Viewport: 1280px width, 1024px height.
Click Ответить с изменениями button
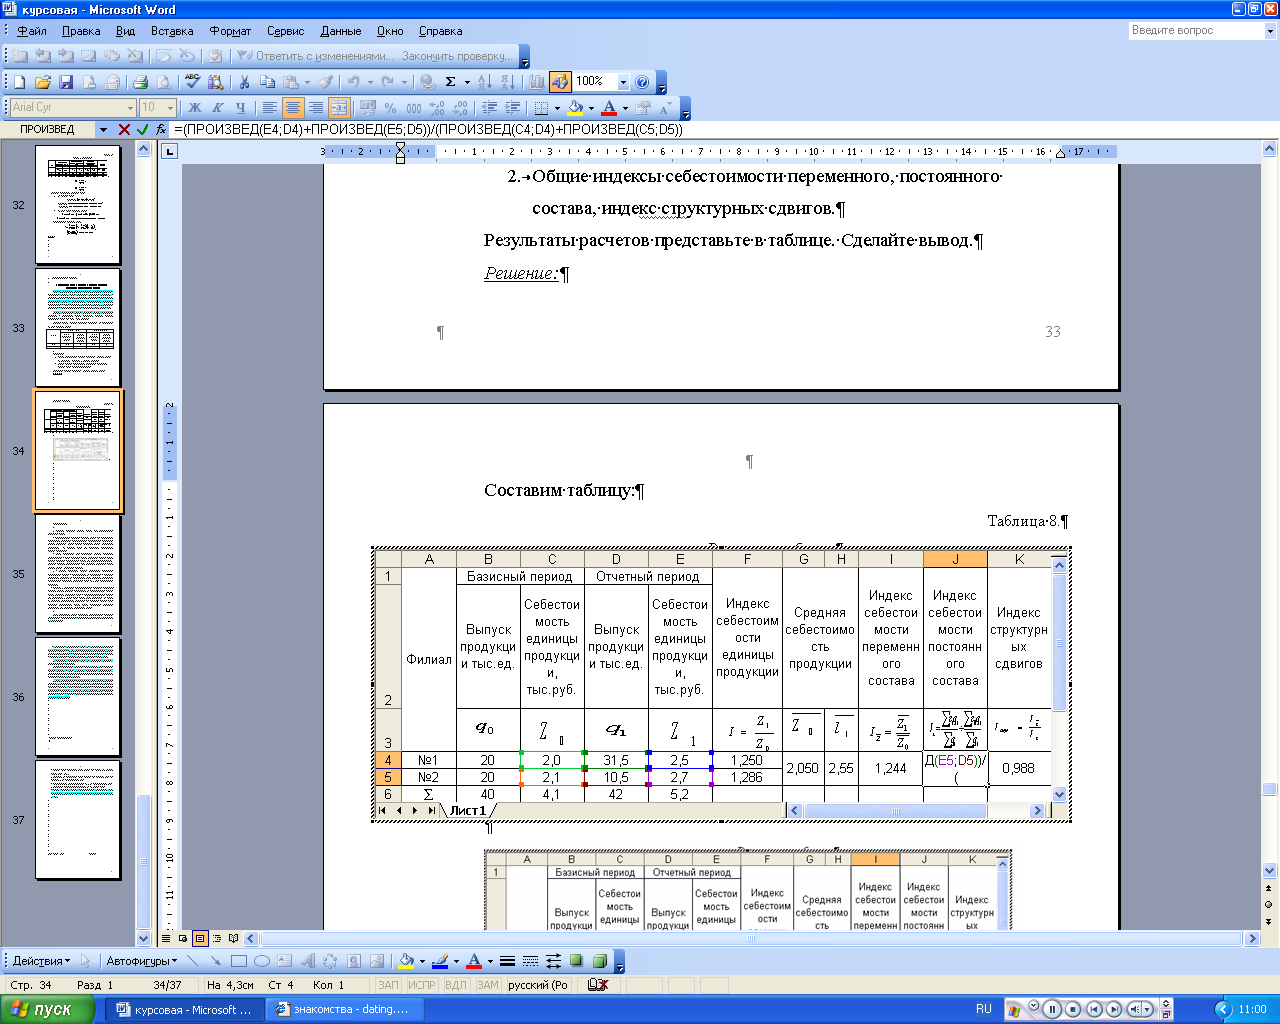coord(316,56)
